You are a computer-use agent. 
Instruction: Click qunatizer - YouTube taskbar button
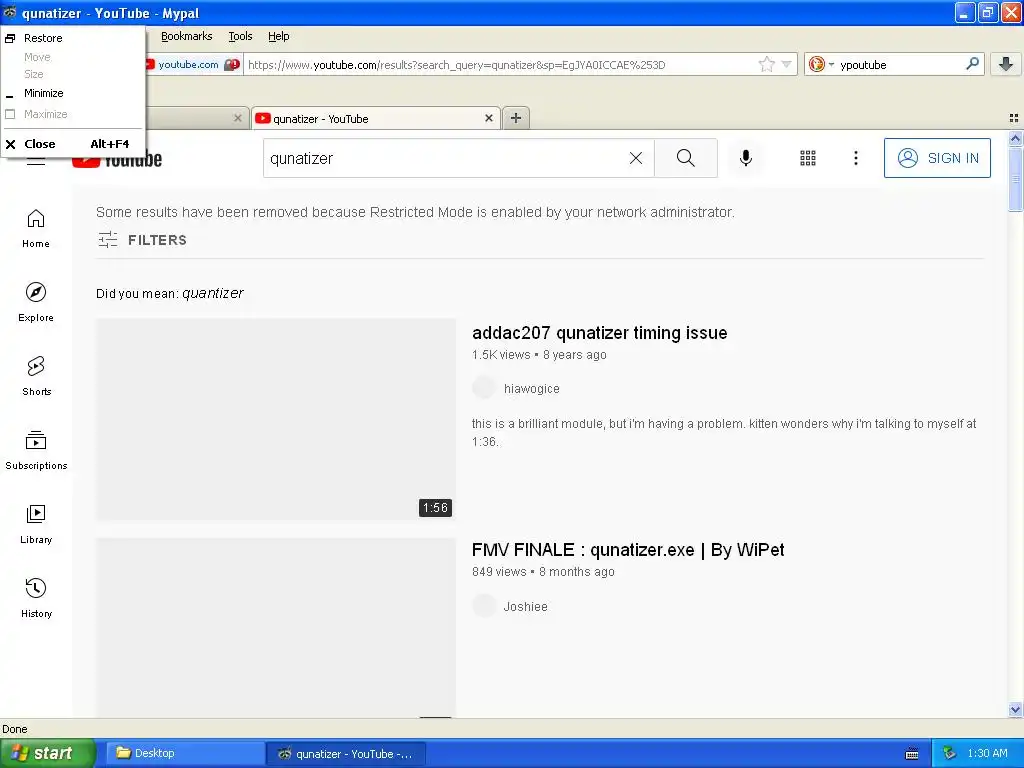coord(346,754)
